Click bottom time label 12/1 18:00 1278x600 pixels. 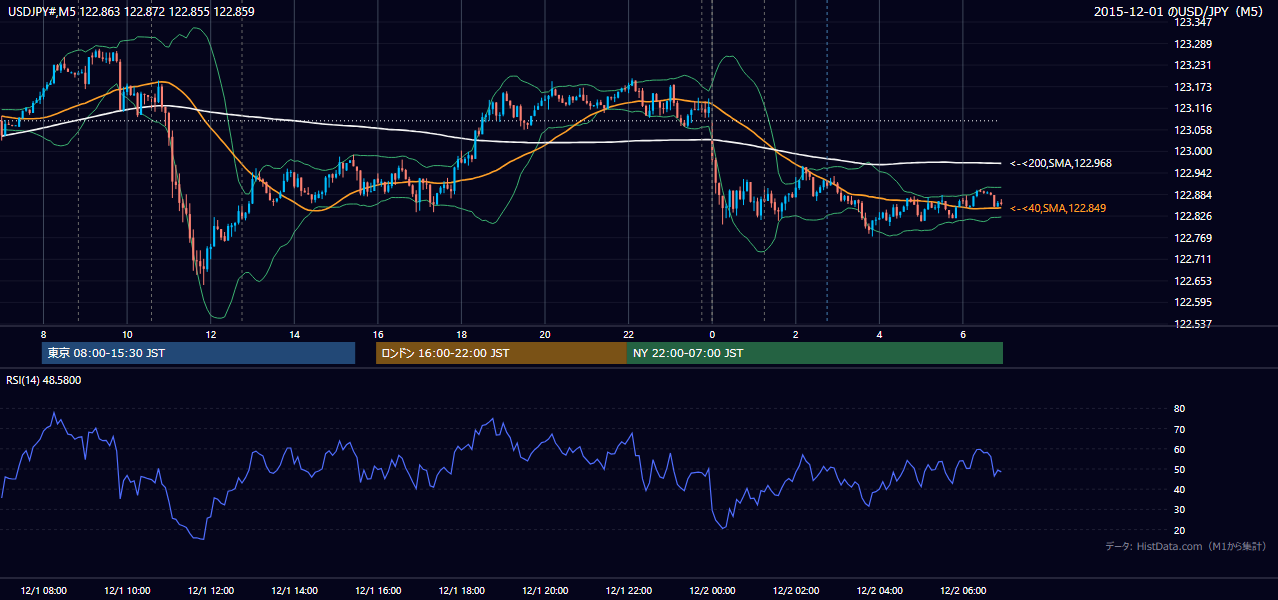point(461,591)
